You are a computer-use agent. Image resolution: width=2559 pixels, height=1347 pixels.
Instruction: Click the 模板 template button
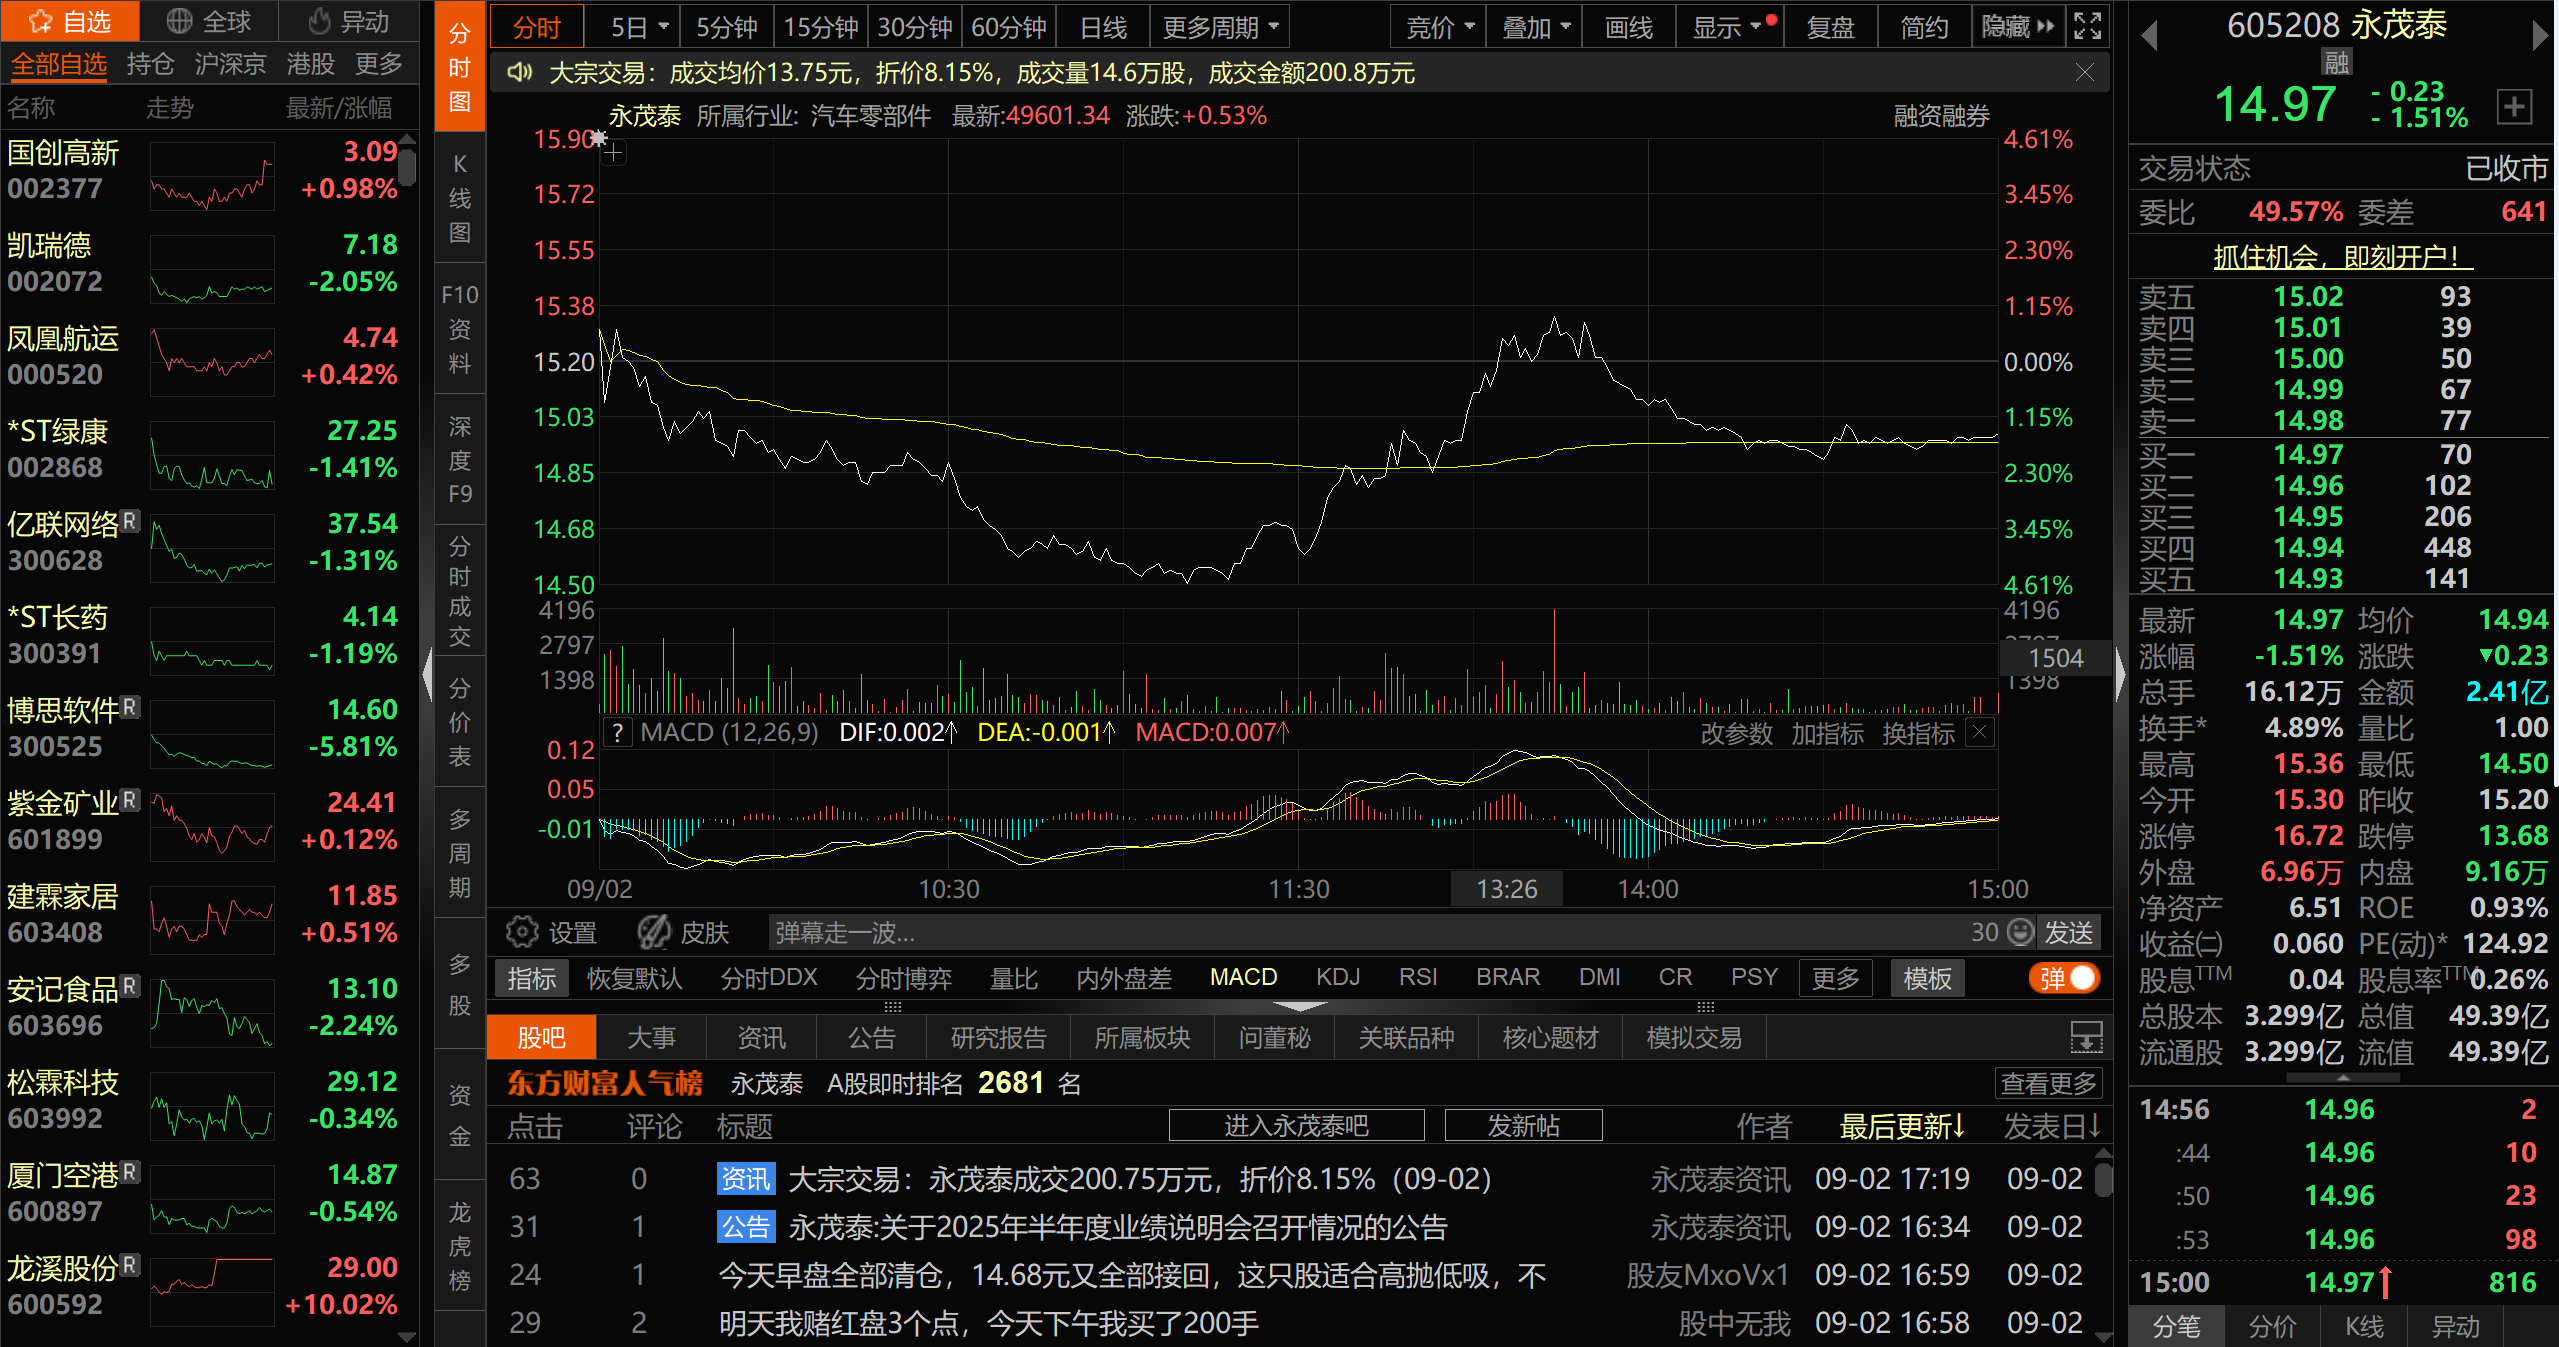pyautogui.click(x=1927, y=978)
